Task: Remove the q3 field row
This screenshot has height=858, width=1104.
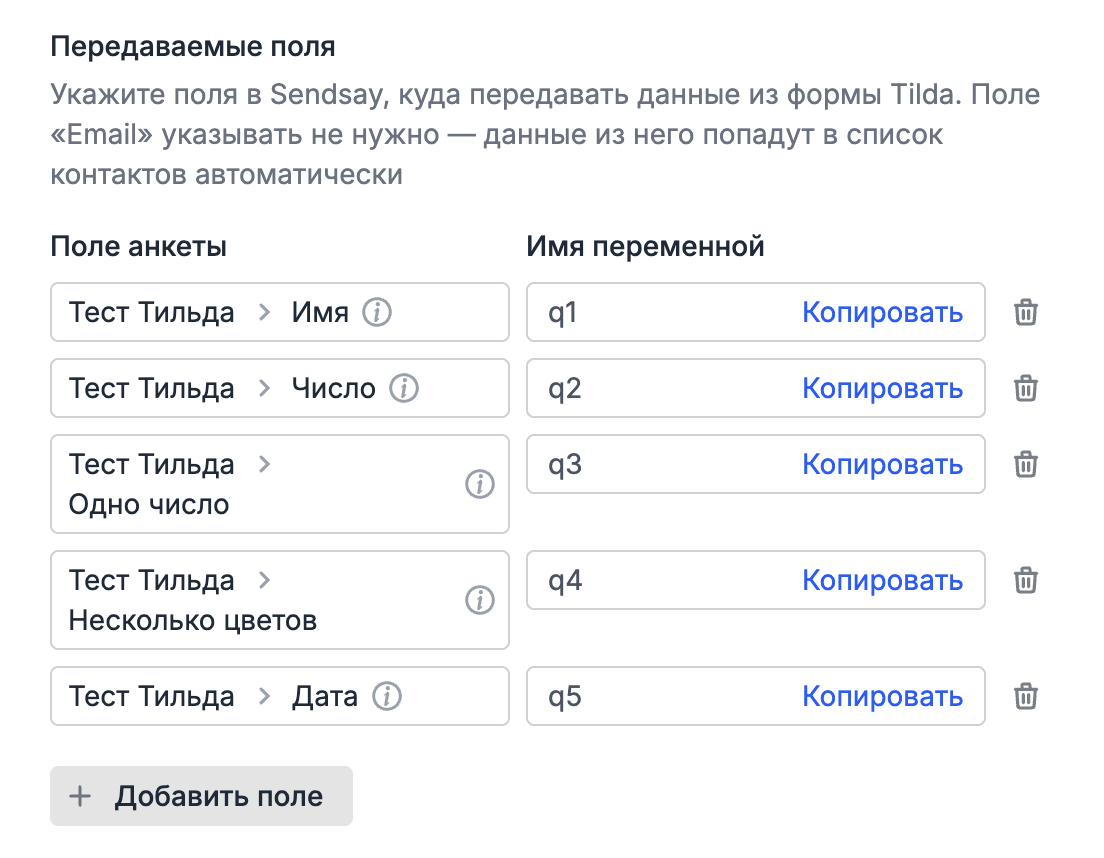Action: point(1025,464)
